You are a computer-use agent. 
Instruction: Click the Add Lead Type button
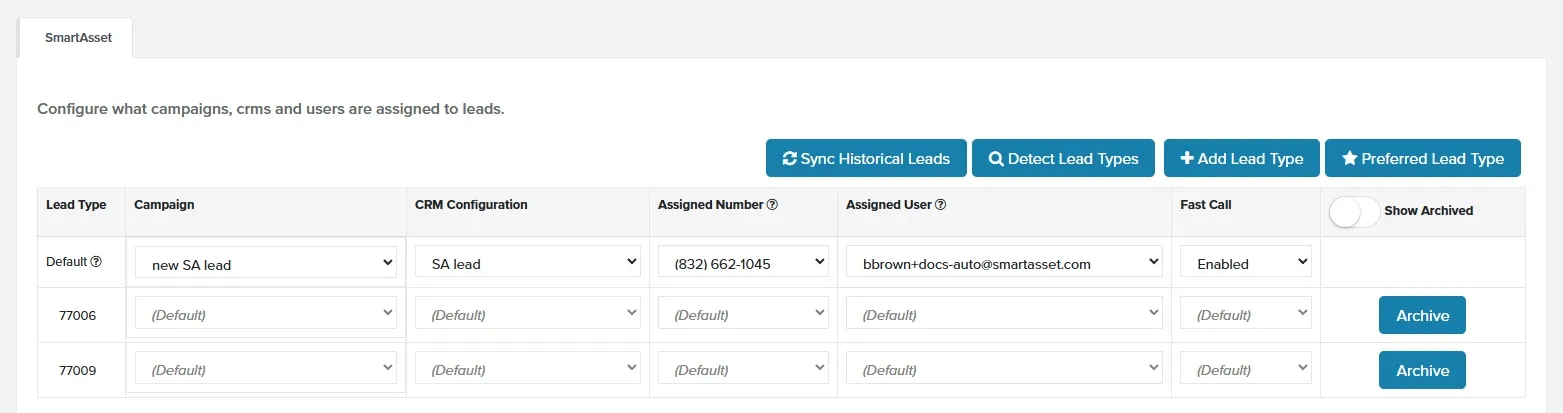(x=1242, y=158)
